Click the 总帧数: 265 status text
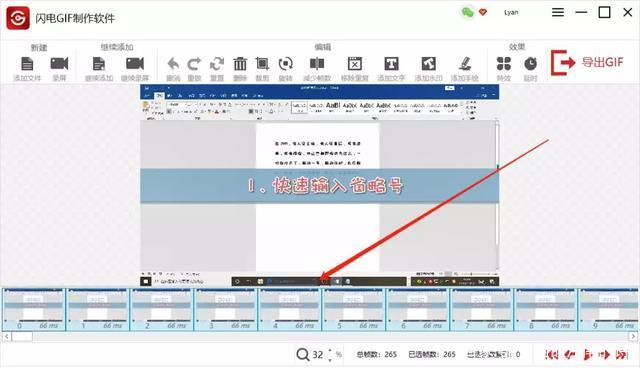The width and height of the screenshot is (640, 368). pyautogui.click(x=377, y=355)
